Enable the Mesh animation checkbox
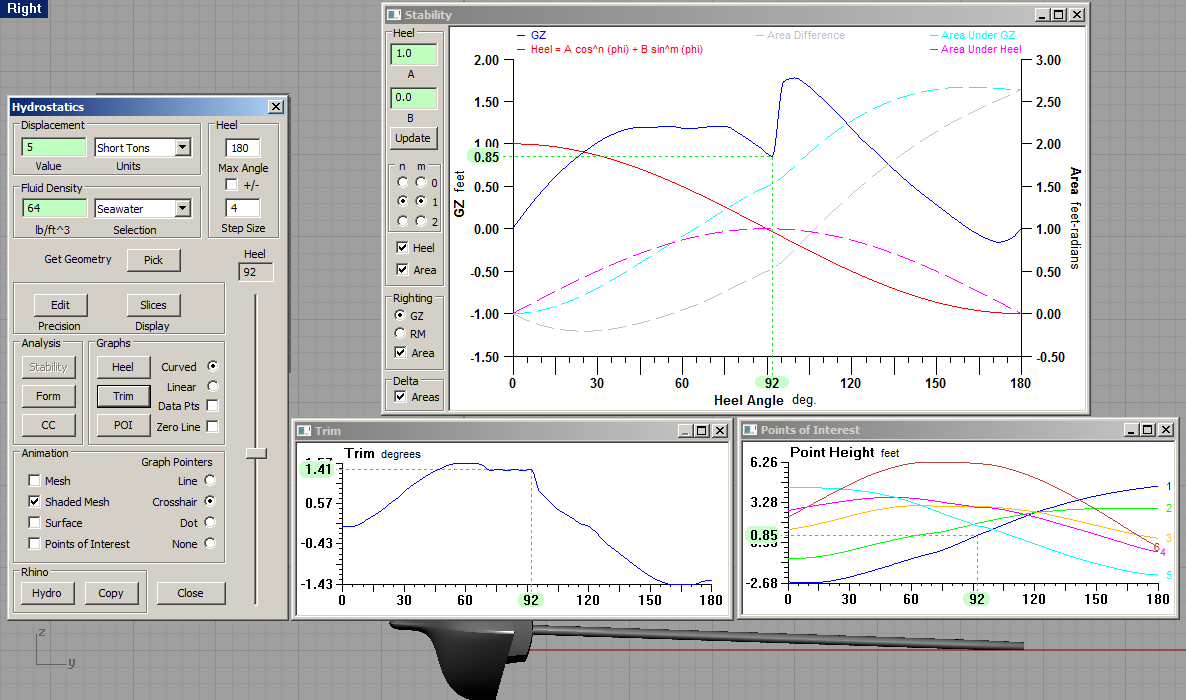1186x700 pixels. pos(34,481)
